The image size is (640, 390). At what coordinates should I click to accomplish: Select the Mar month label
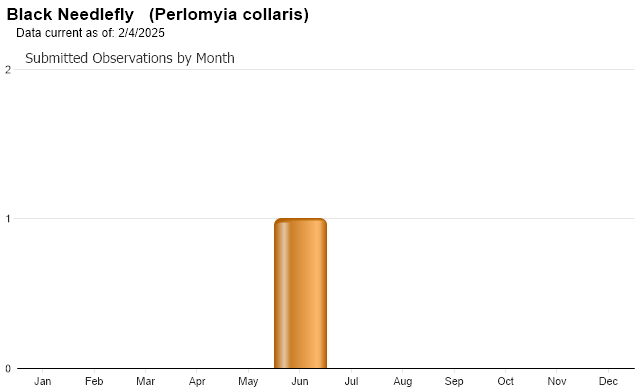(145, 381)
